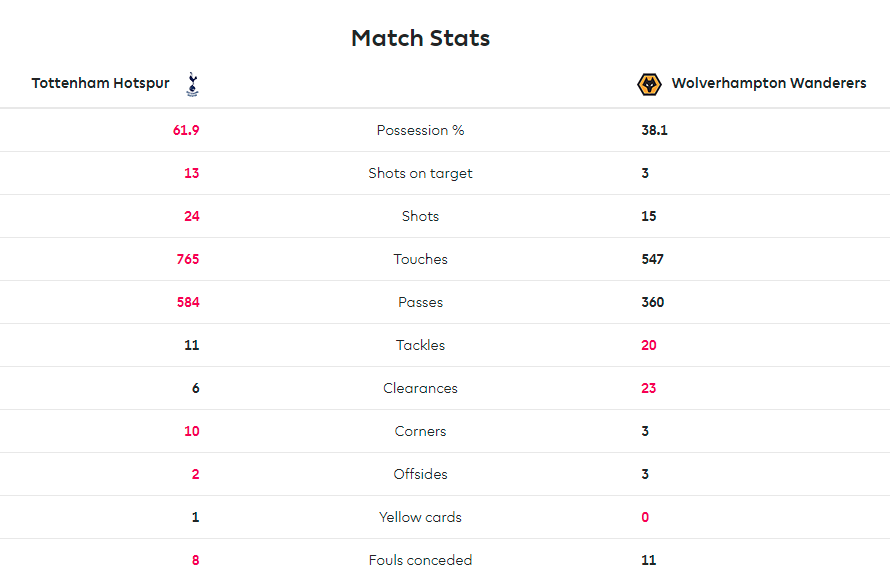Click the Passes stat label
890x577 pixels.
[420, 302]
